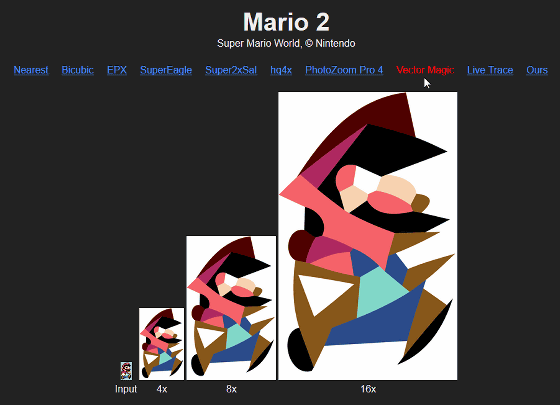The height and width of the screenshot is (405, 560).
Task: Click the Input caption label
Action: pos(126,389)
